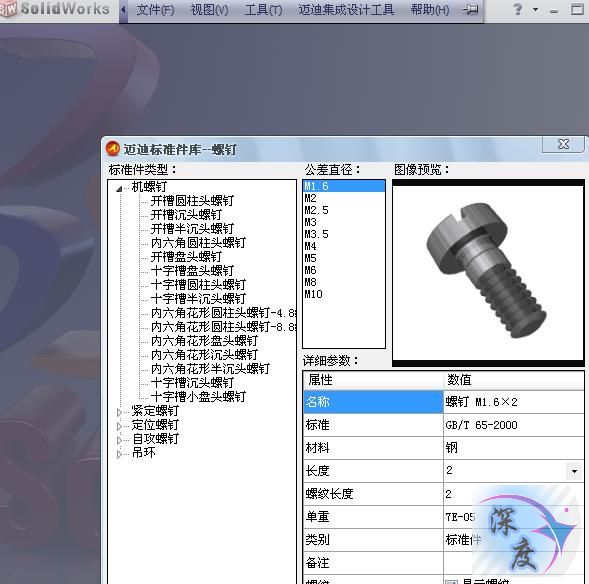The image size is (589, 584).
Task: Select 十字槽盘头螺钉 in the tree
Action: [192, 271]
